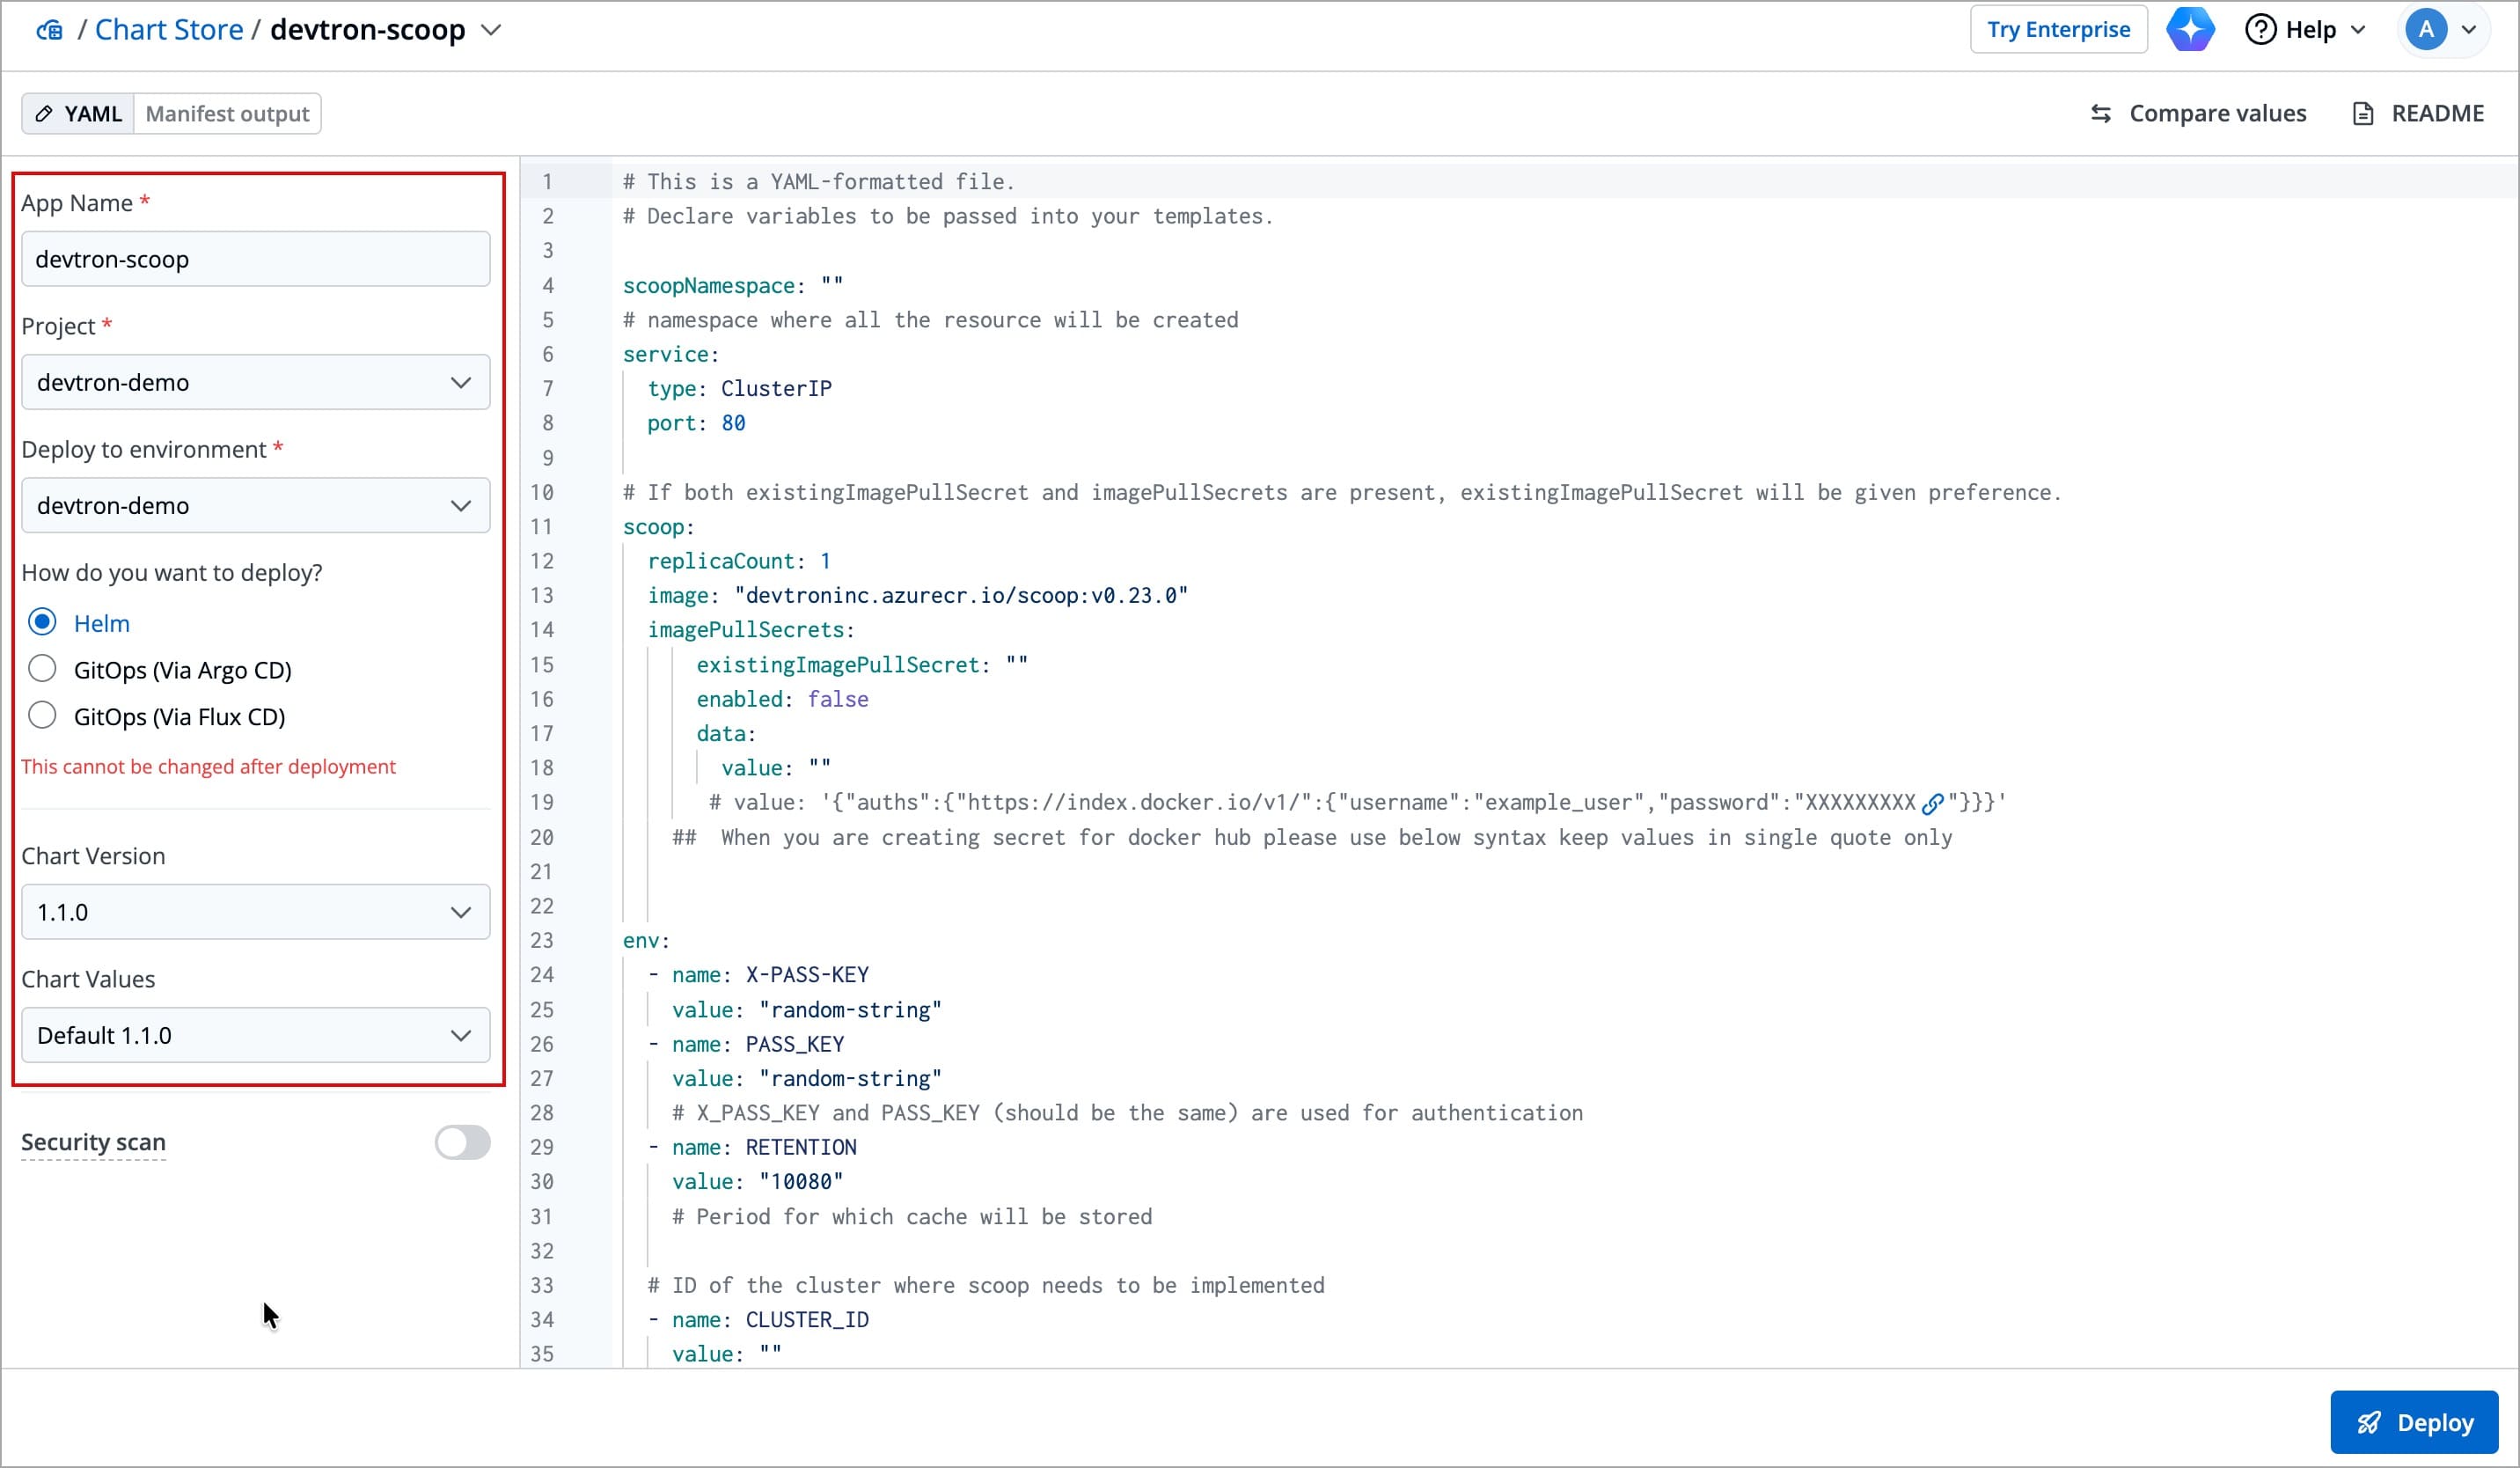Select the GitOps (Via Argo CD) option
Screen dimensions: 2520x1468
point(42,669)
